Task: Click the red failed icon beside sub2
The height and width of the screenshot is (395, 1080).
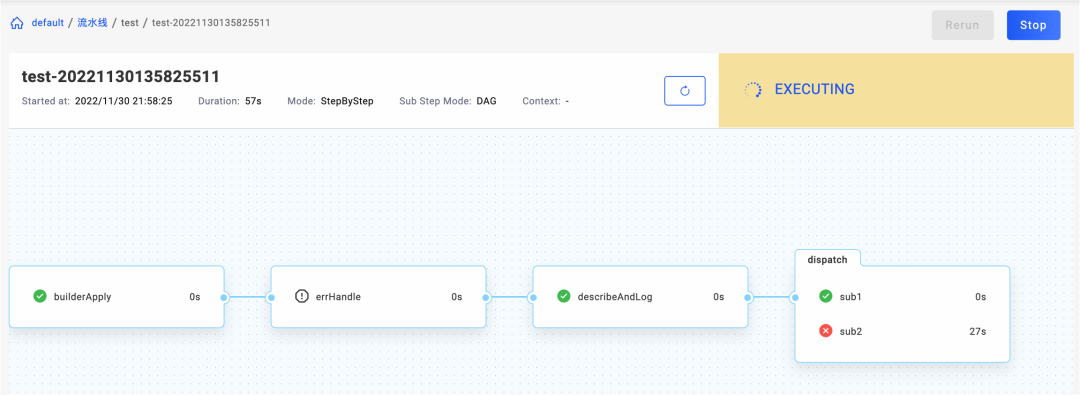Action: point(825,332)
